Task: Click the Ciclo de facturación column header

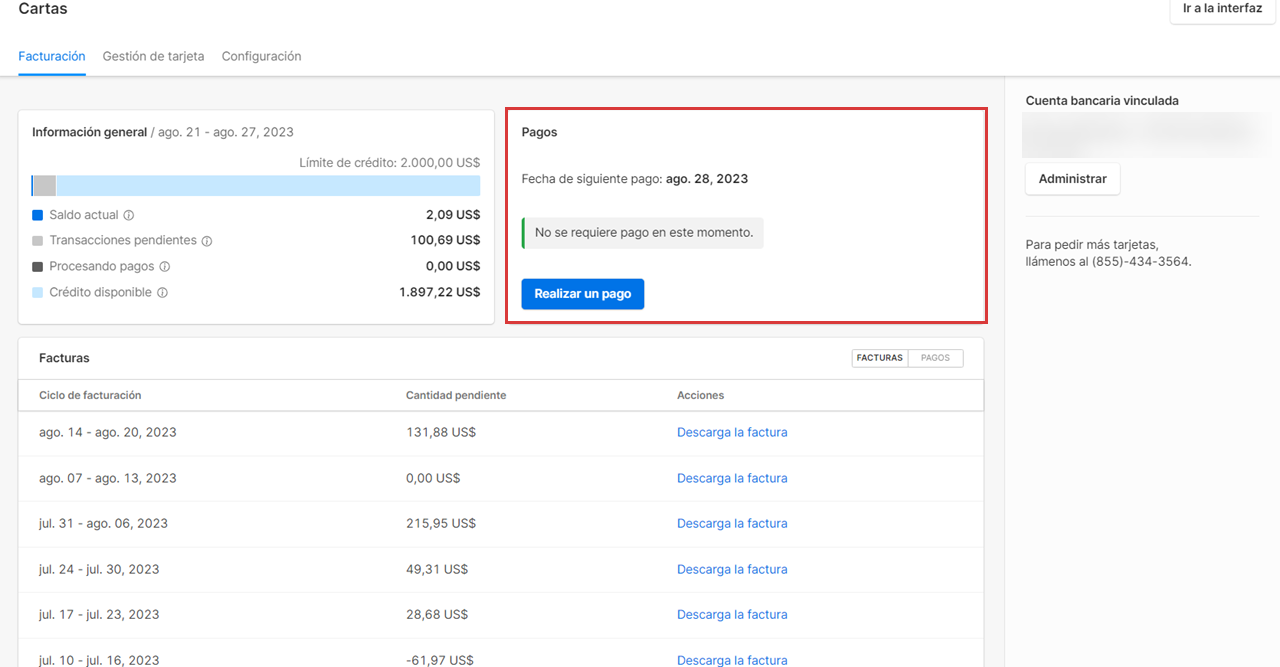Action: tap(90, 395)
